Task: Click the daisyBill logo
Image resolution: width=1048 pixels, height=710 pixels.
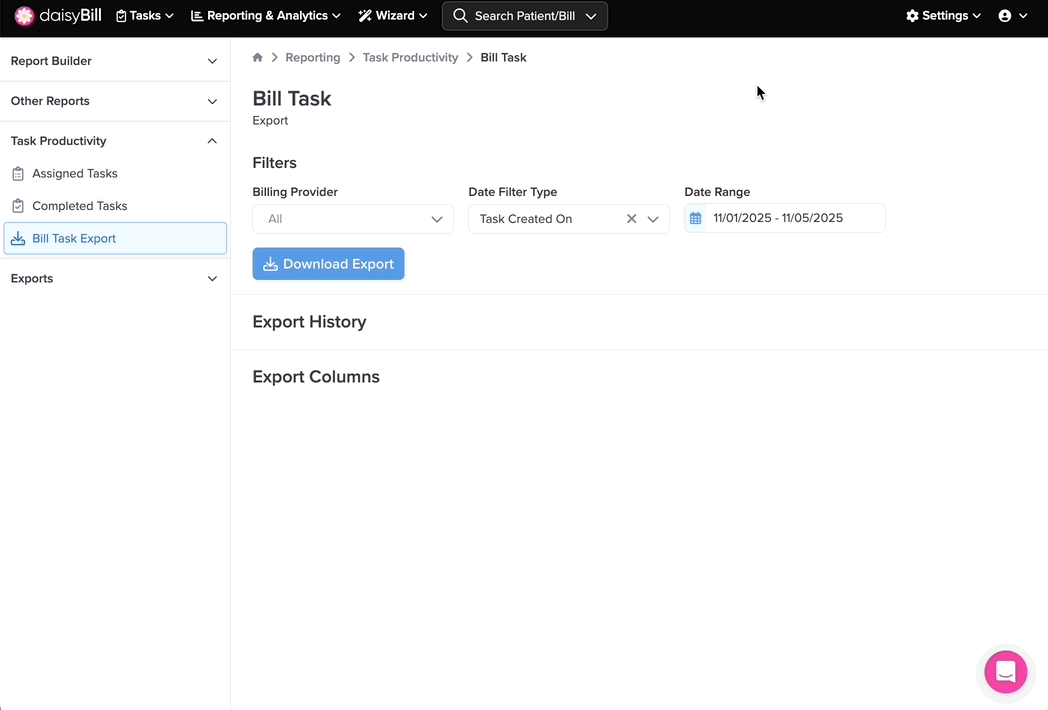Action: (57, 16)
